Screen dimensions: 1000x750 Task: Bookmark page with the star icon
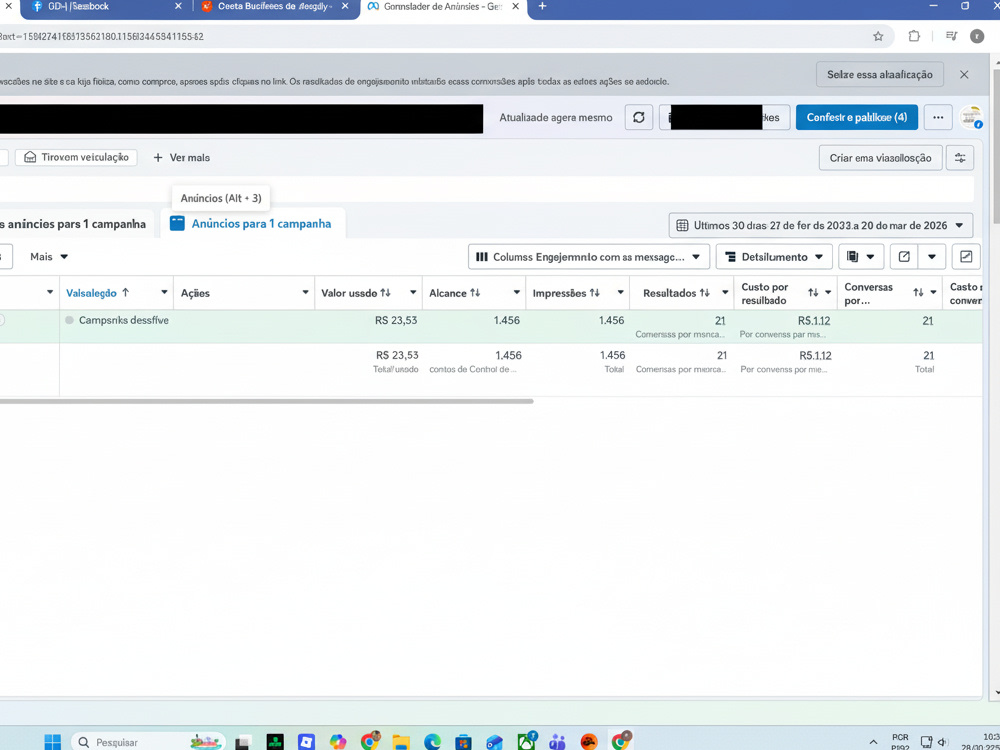pyautogui.click(x=878, y=36)
